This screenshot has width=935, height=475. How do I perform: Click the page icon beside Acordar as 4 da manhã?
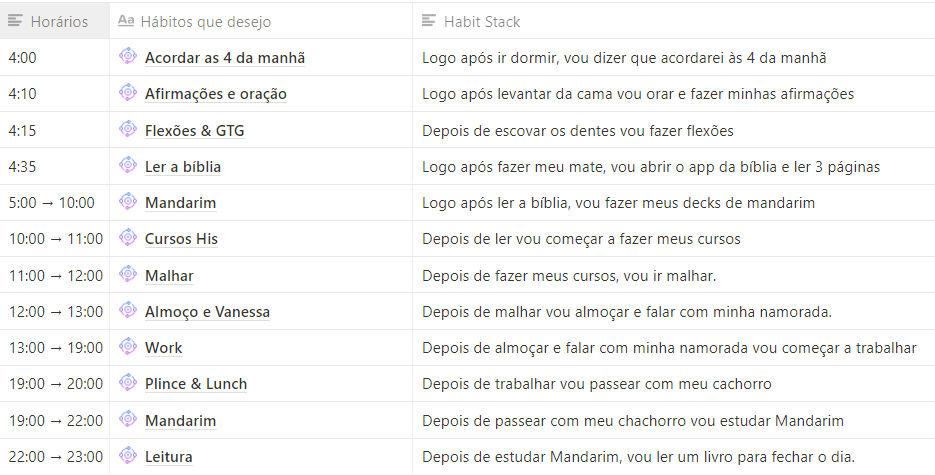click(127, 57)
